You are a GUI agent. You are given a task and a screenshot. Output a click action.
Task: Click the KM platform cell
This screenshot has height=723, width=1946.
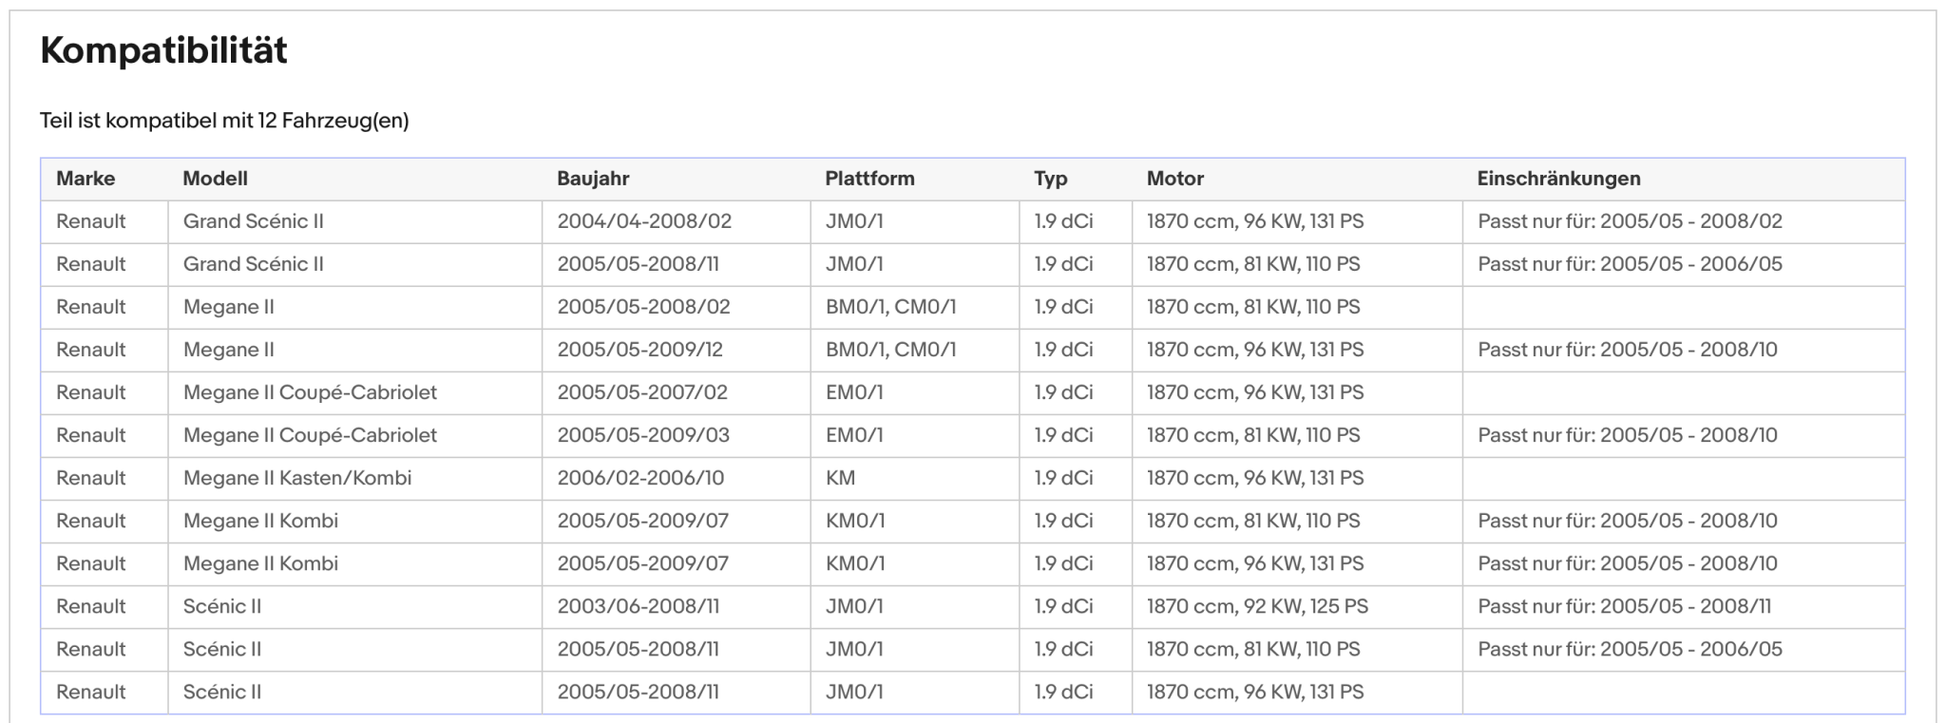coord(840,478)
